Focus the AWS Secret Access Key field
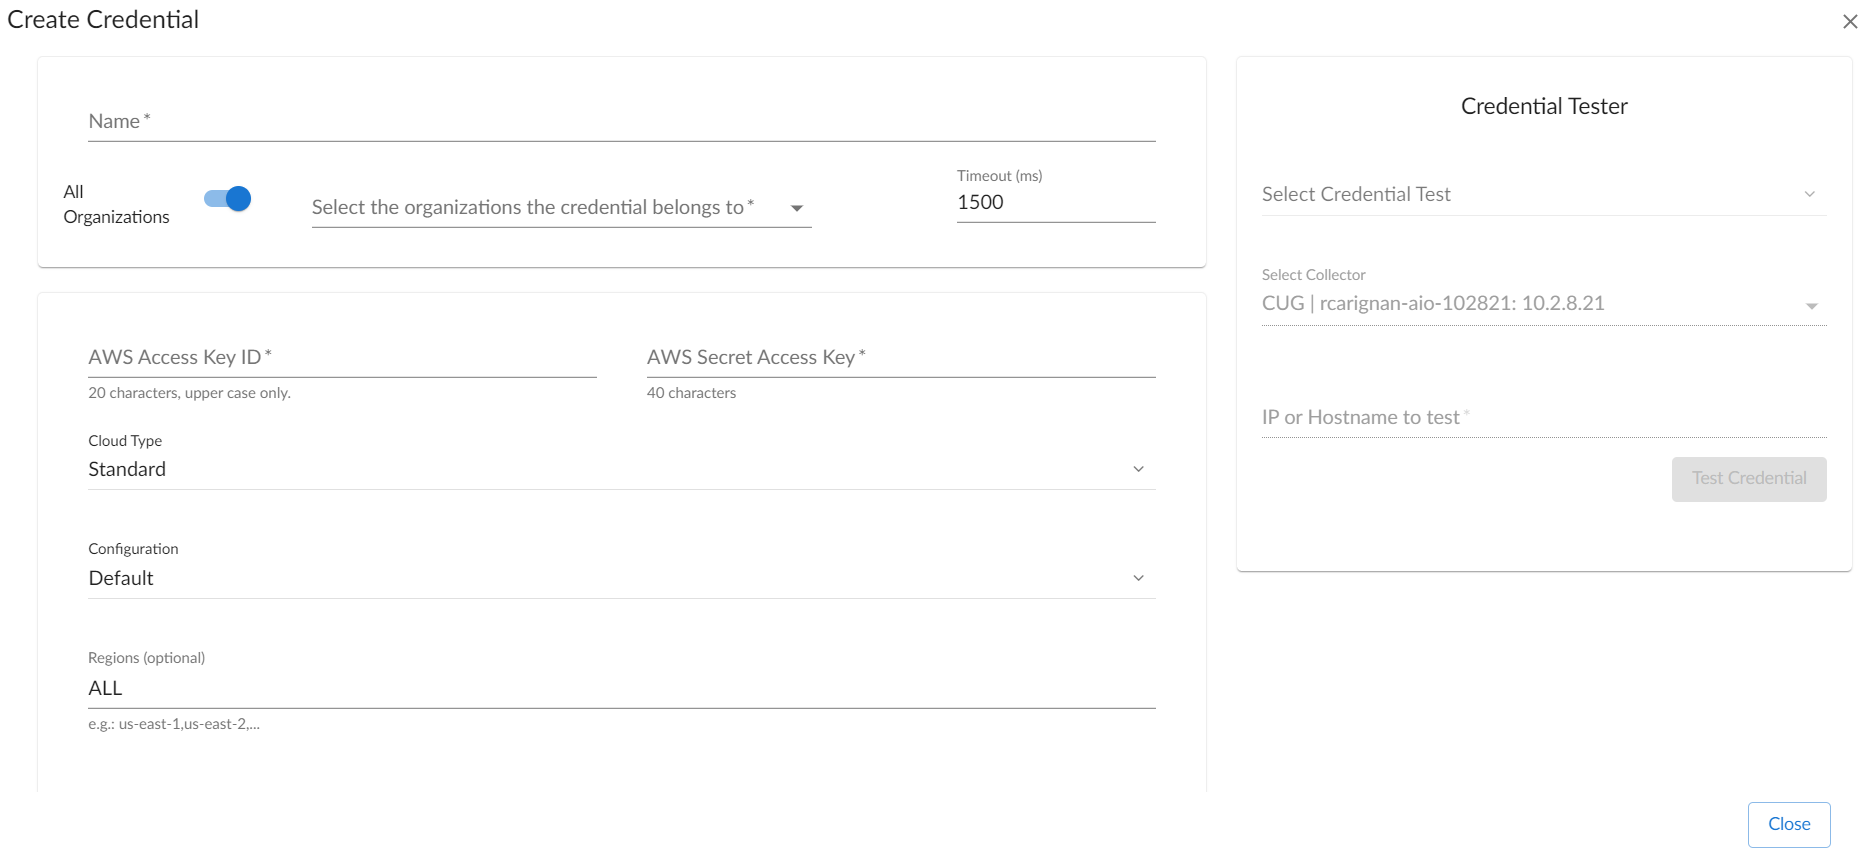The width and height of the screenshot is (1871, 857). tap(900, 358)
